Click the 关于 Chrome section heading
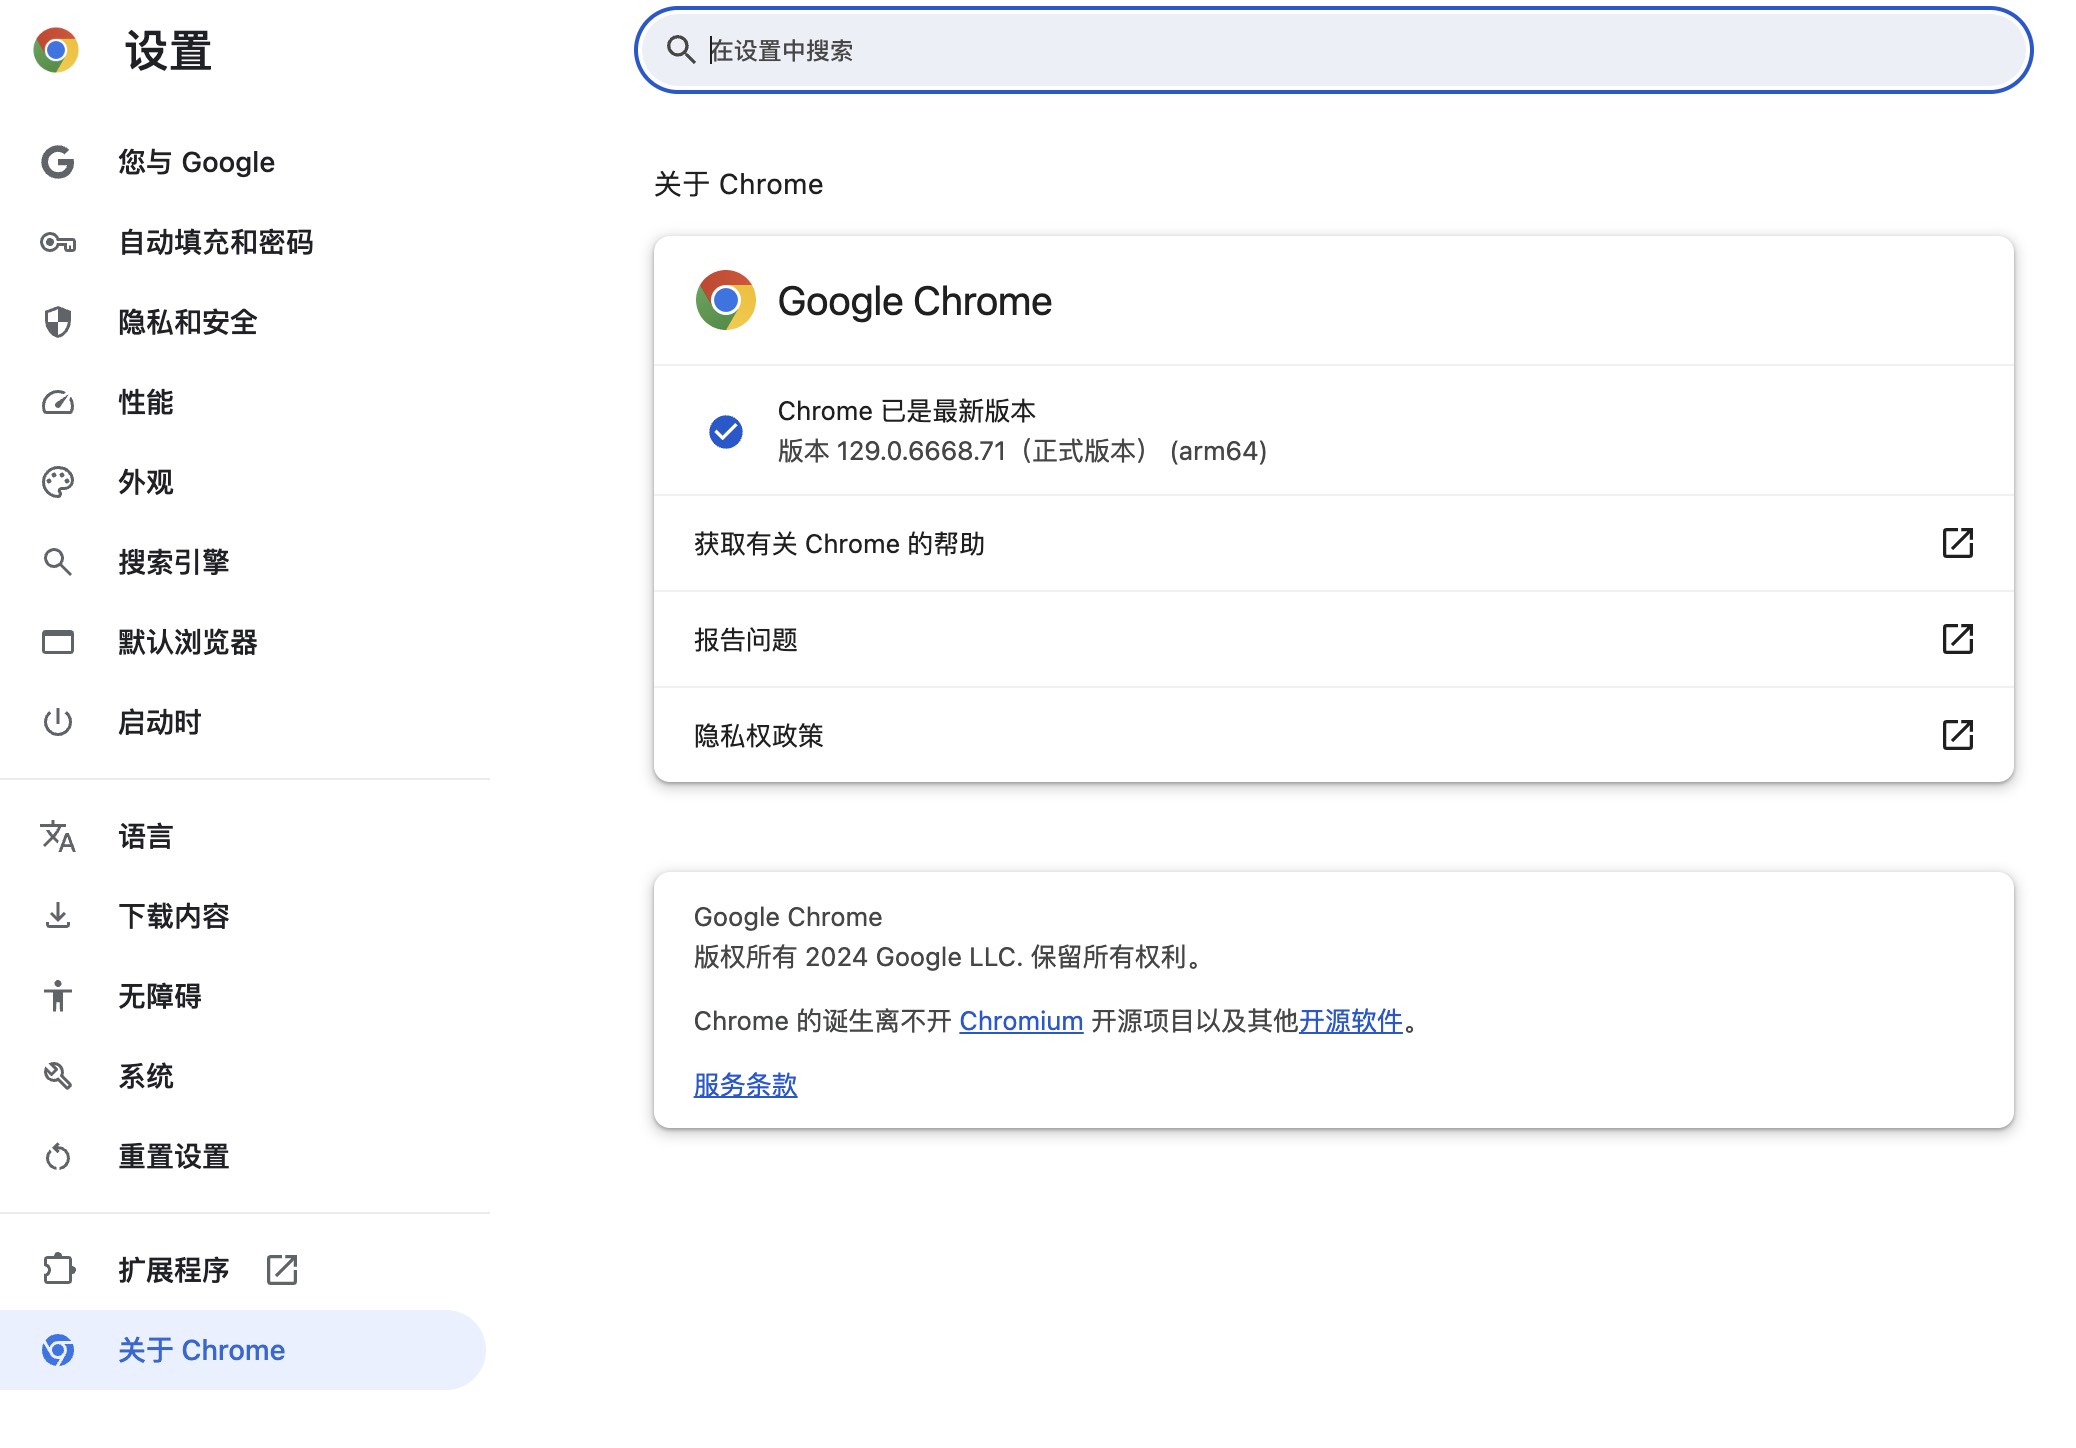The height and width of the screenshot is (1448, 2076). click(738, 184)
